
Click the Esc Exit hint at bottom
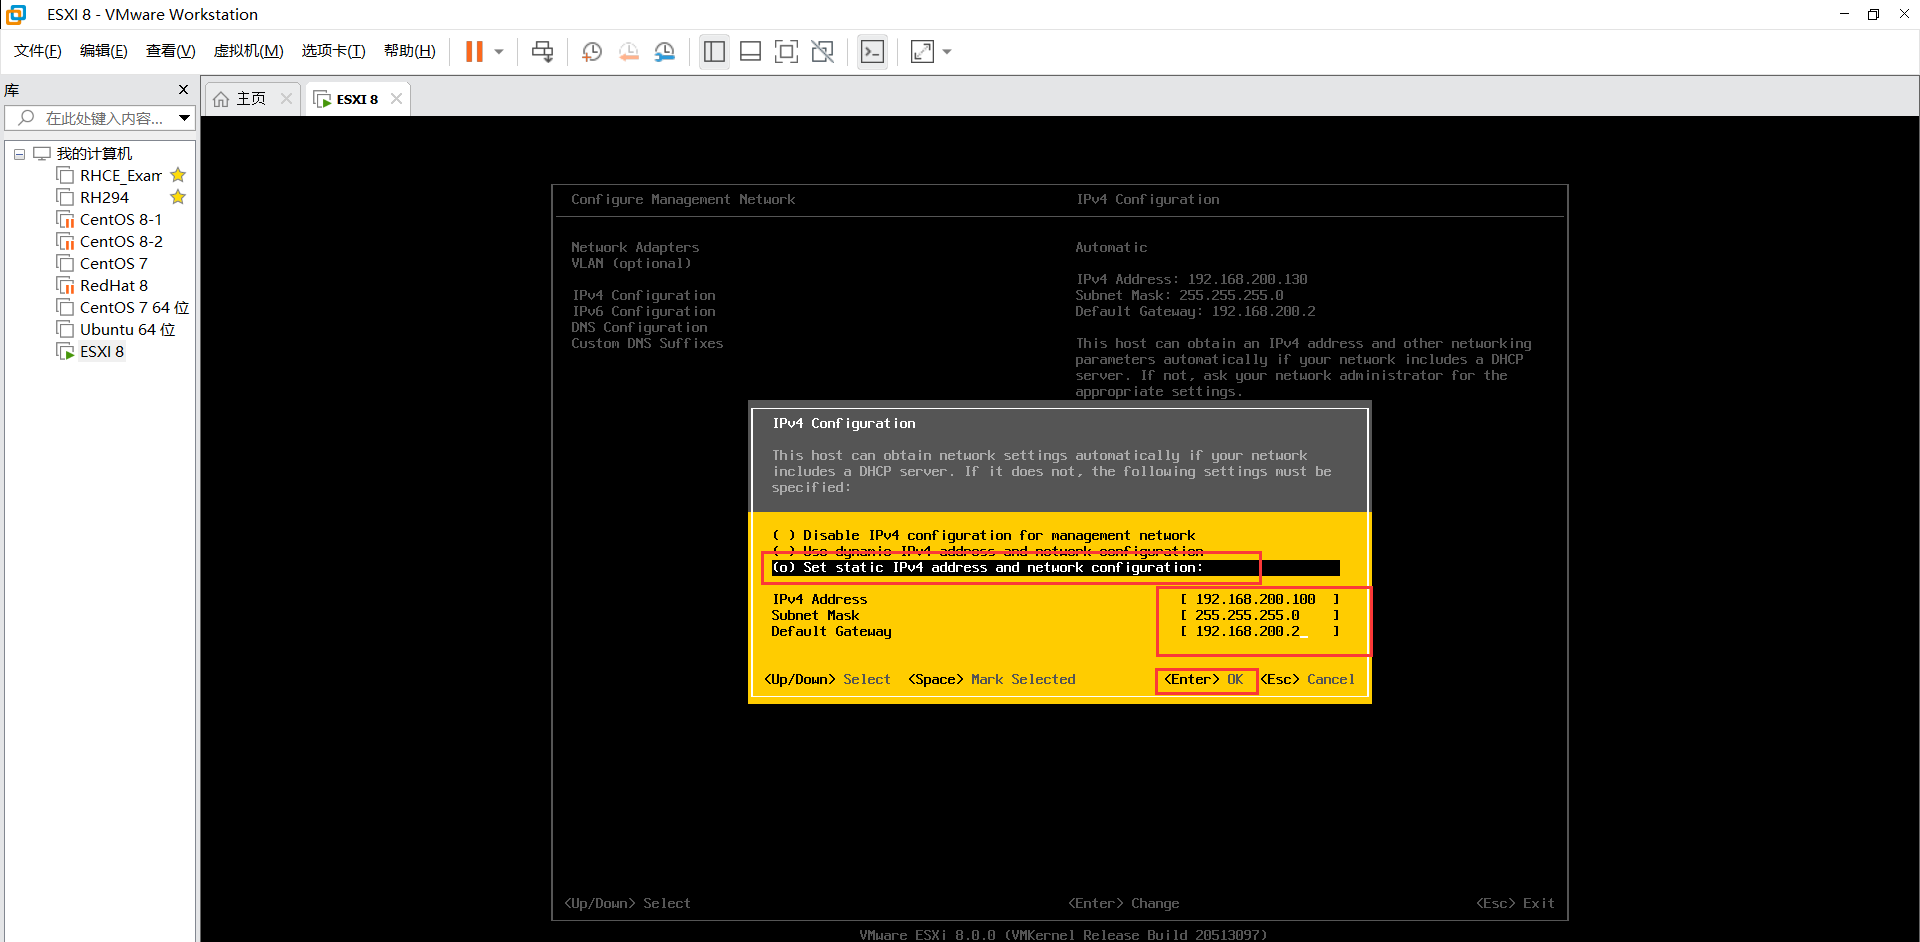tap(1515, 904)
